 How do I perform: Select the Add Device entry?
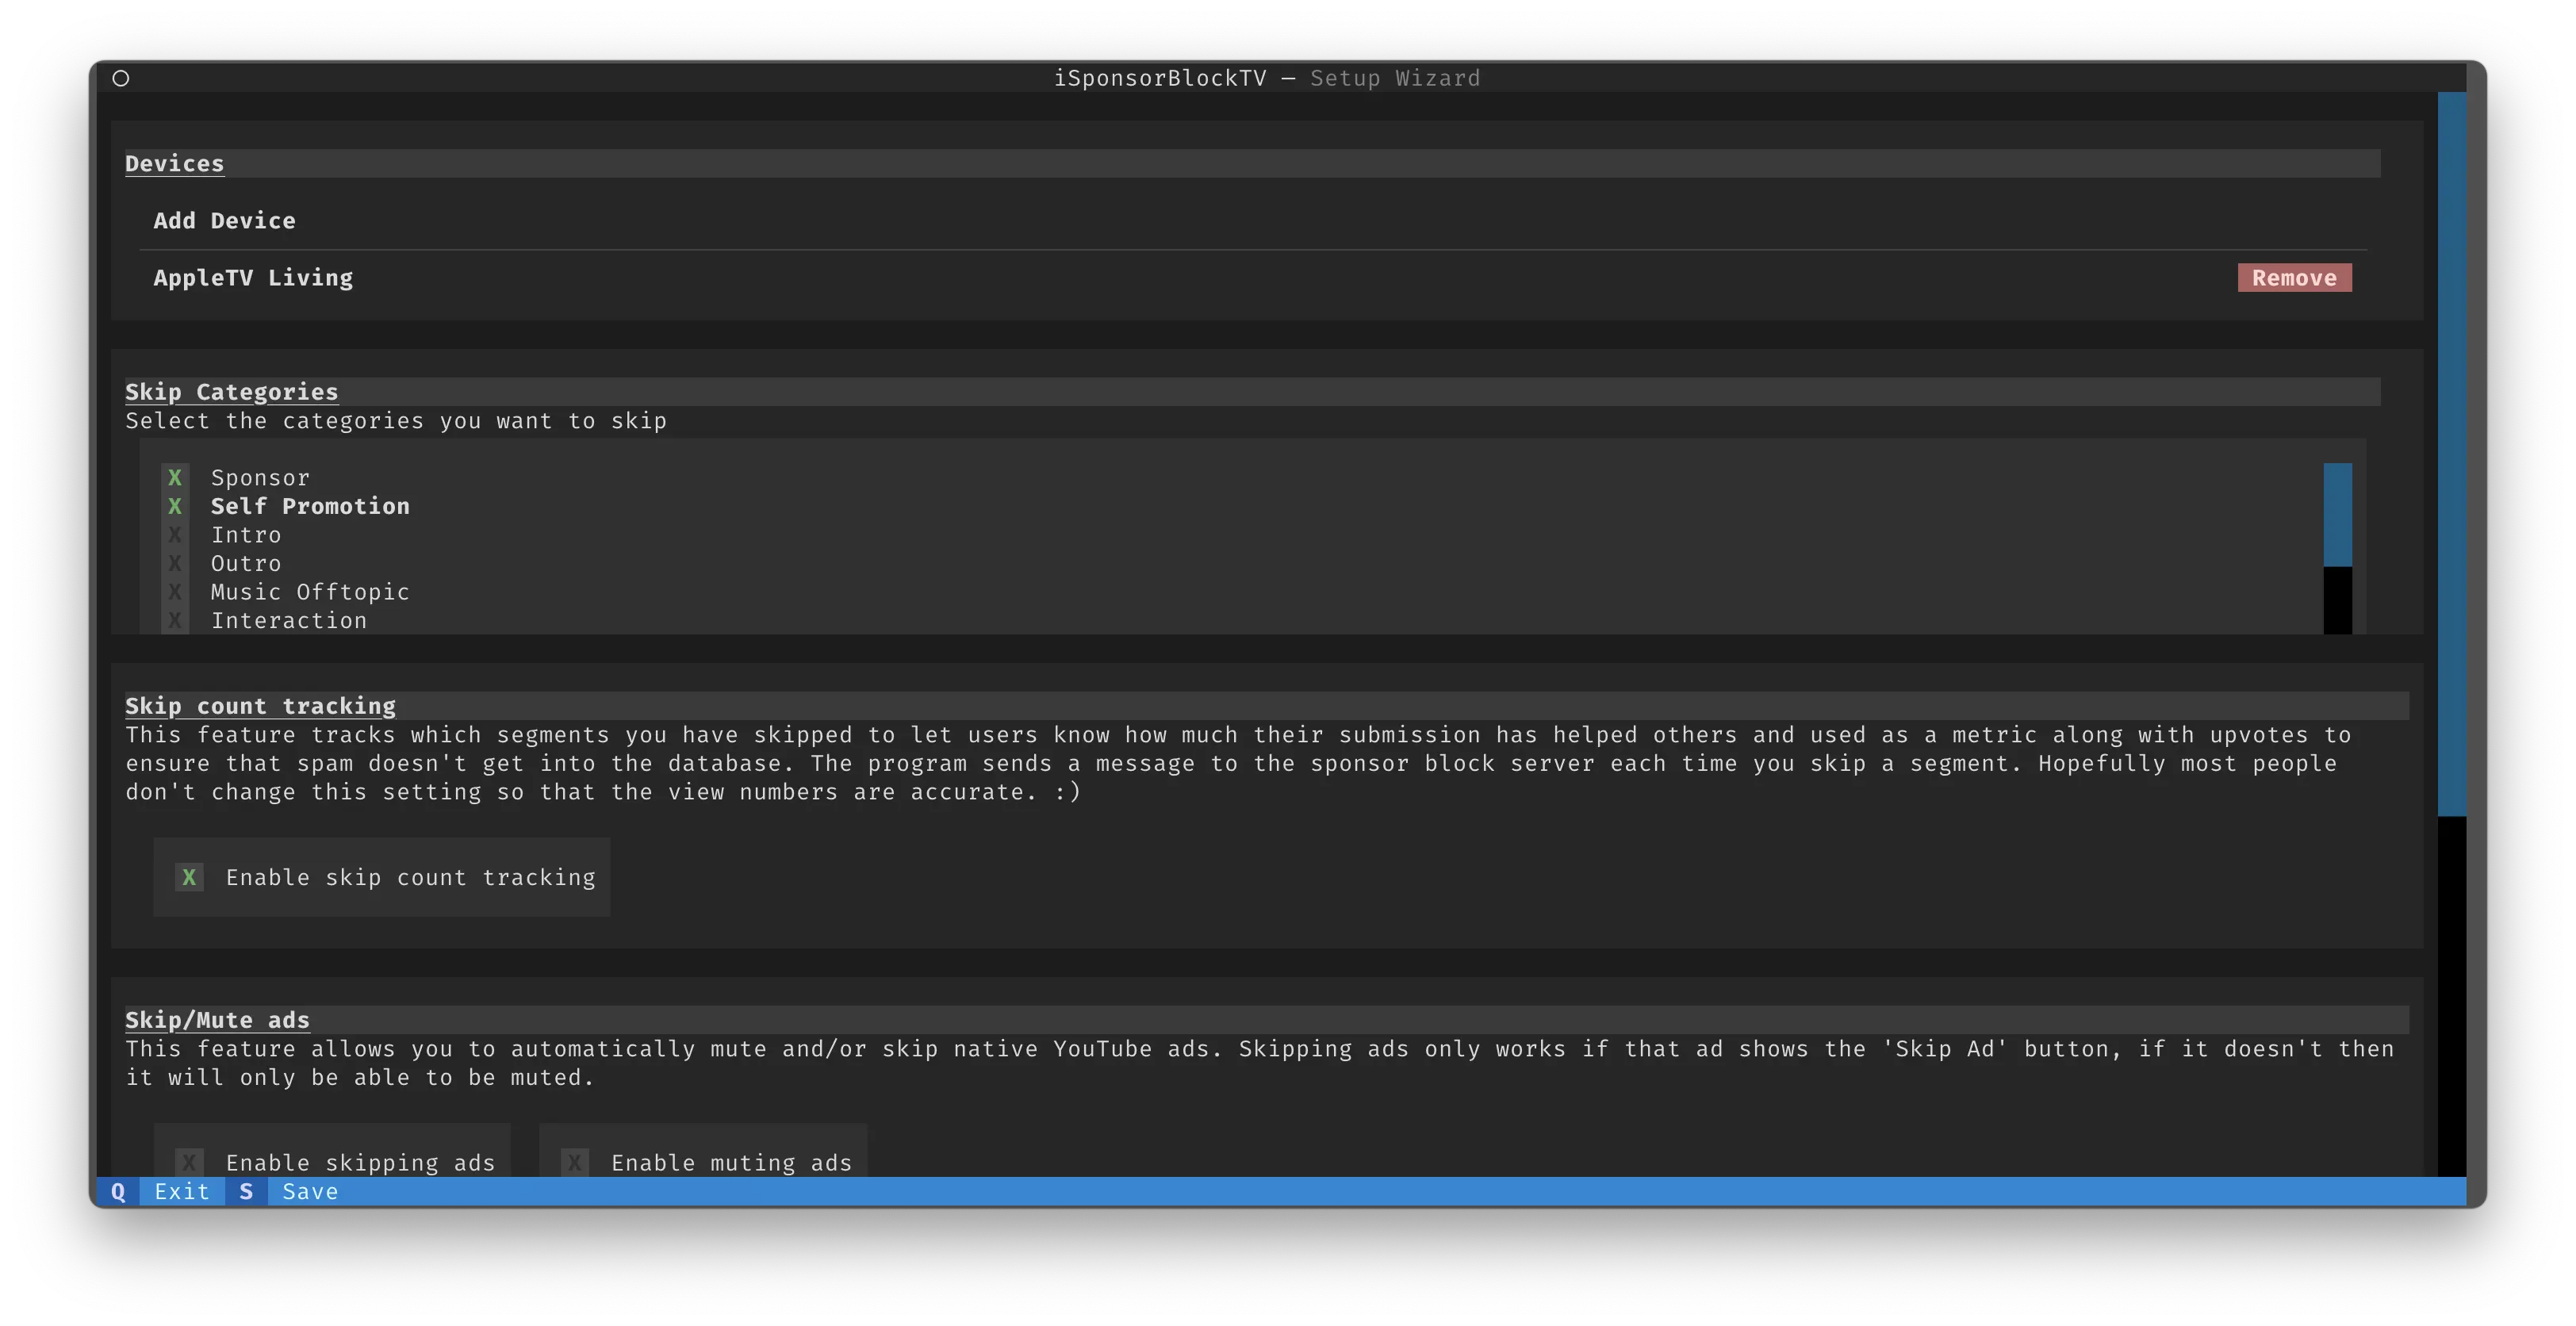coord(224,220)
